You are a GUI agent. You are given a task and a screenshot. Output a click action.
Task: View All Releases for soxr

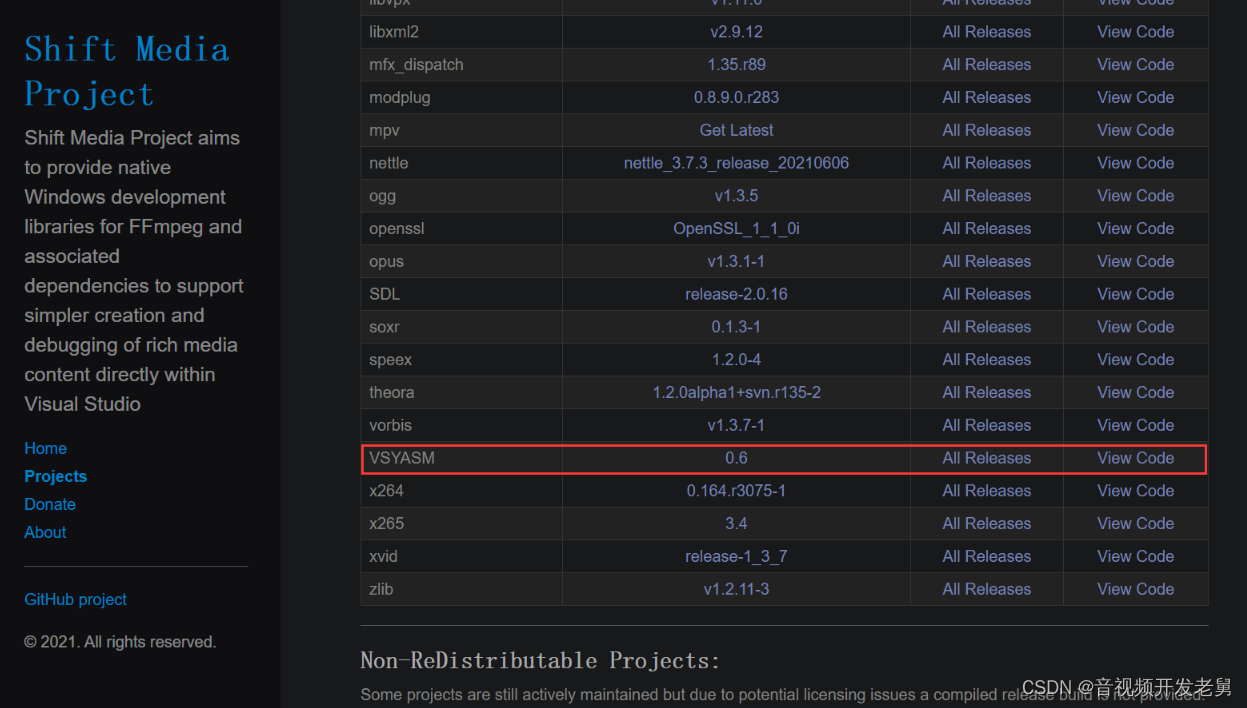(x=987, y=327)
